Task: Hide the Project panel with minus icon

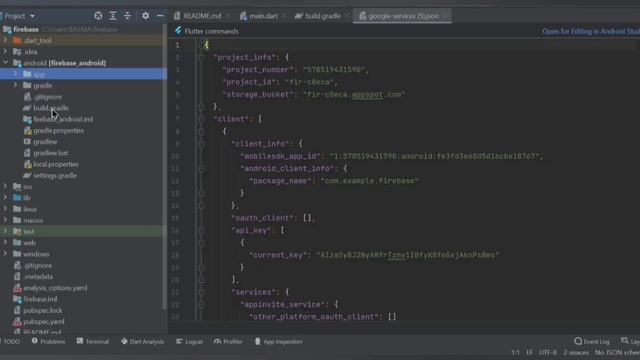Action: 160,16
